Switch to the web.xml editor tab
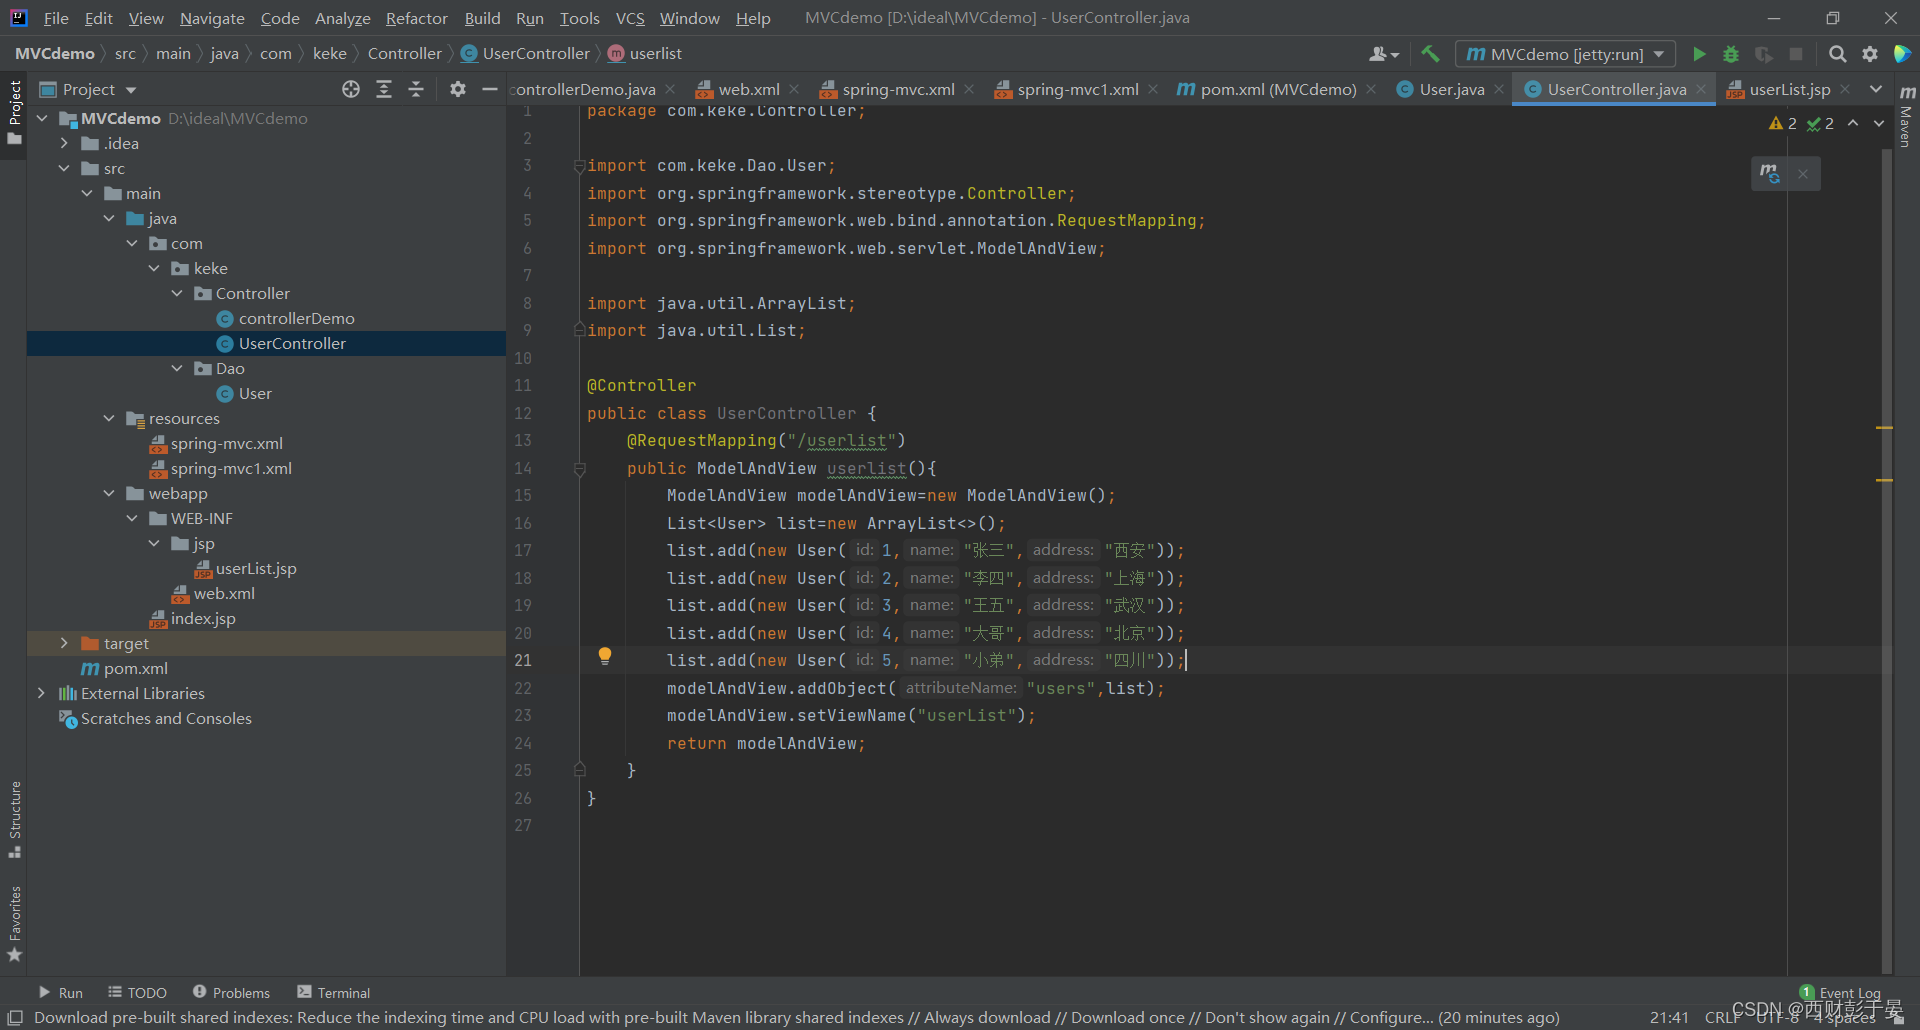 pos(748,89)
